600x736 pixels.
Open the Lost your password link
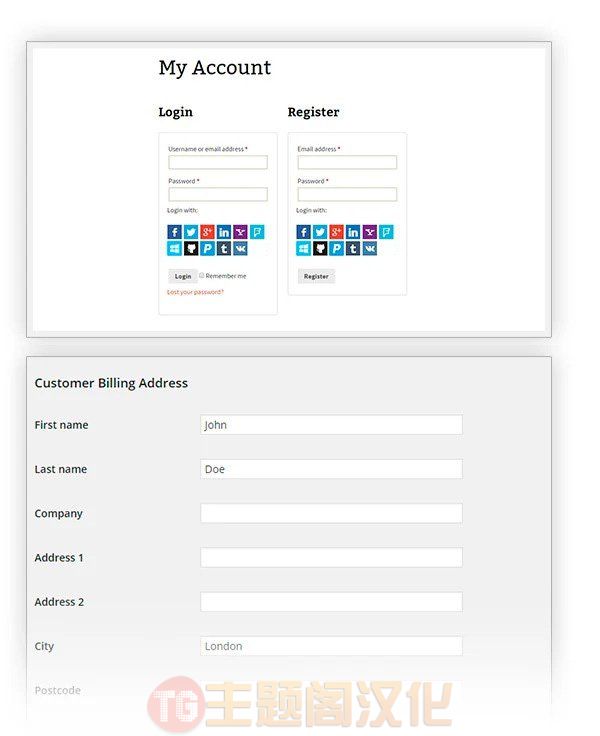(195, 292)
